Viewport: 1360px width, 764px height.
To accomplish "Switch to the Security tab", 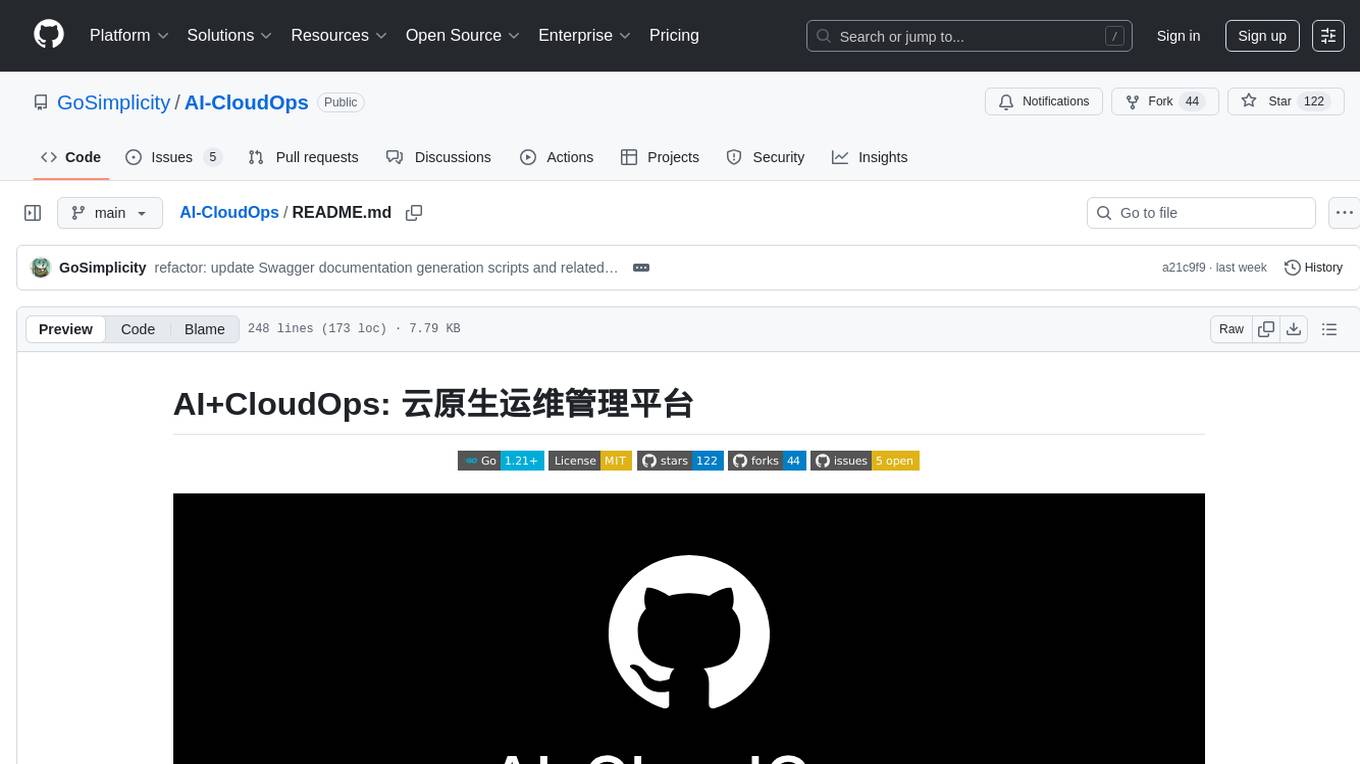I will pyautogui.click(x=766, y=157).
